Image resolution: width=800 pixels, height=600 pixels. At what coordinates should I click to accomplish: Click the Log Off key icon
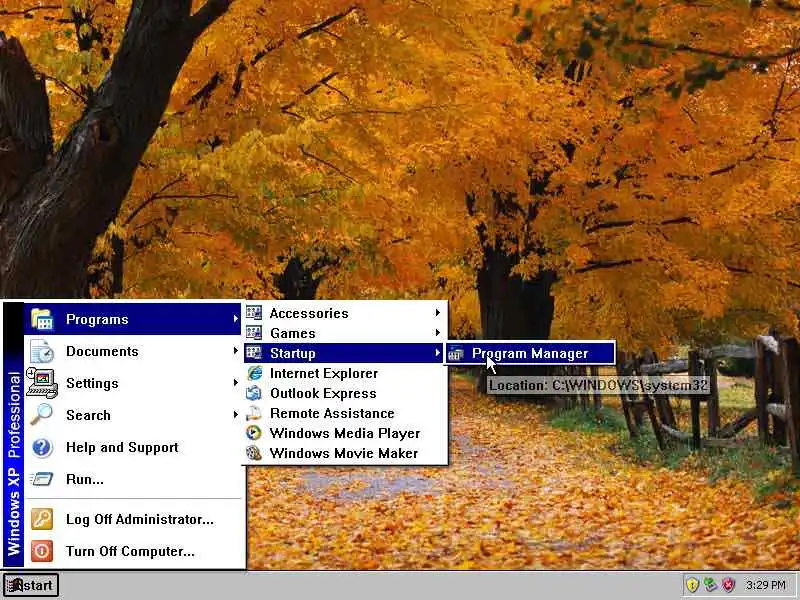pos(42,519)
